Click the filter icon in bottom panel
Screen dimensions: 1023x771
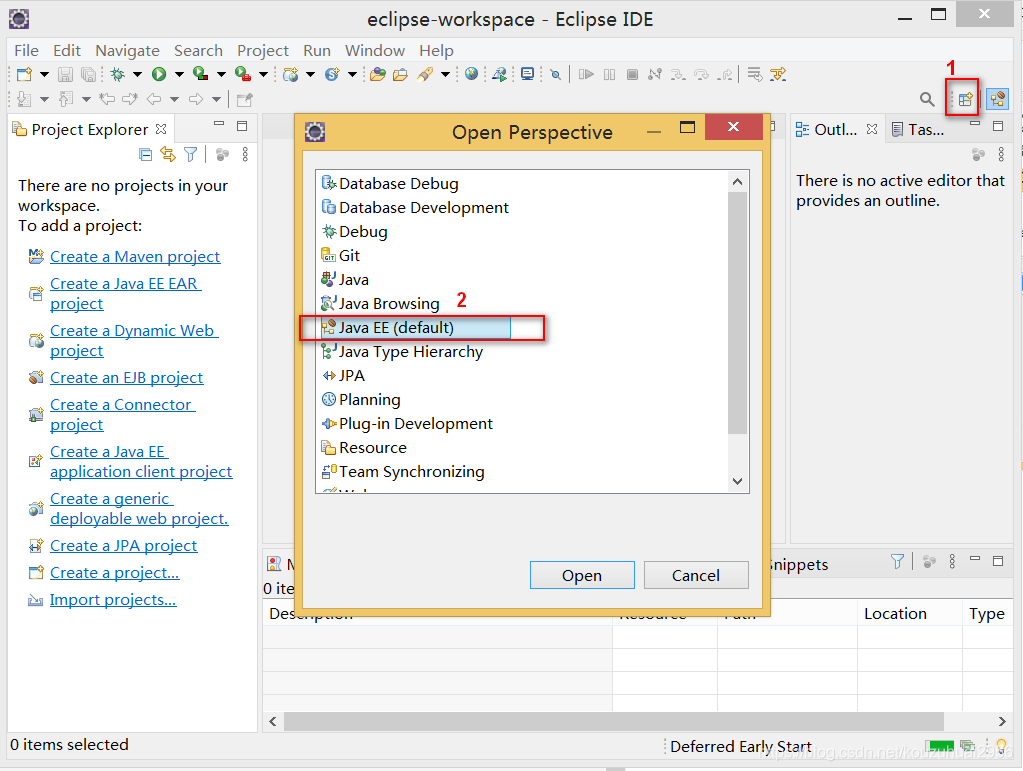tap(898, 561)
